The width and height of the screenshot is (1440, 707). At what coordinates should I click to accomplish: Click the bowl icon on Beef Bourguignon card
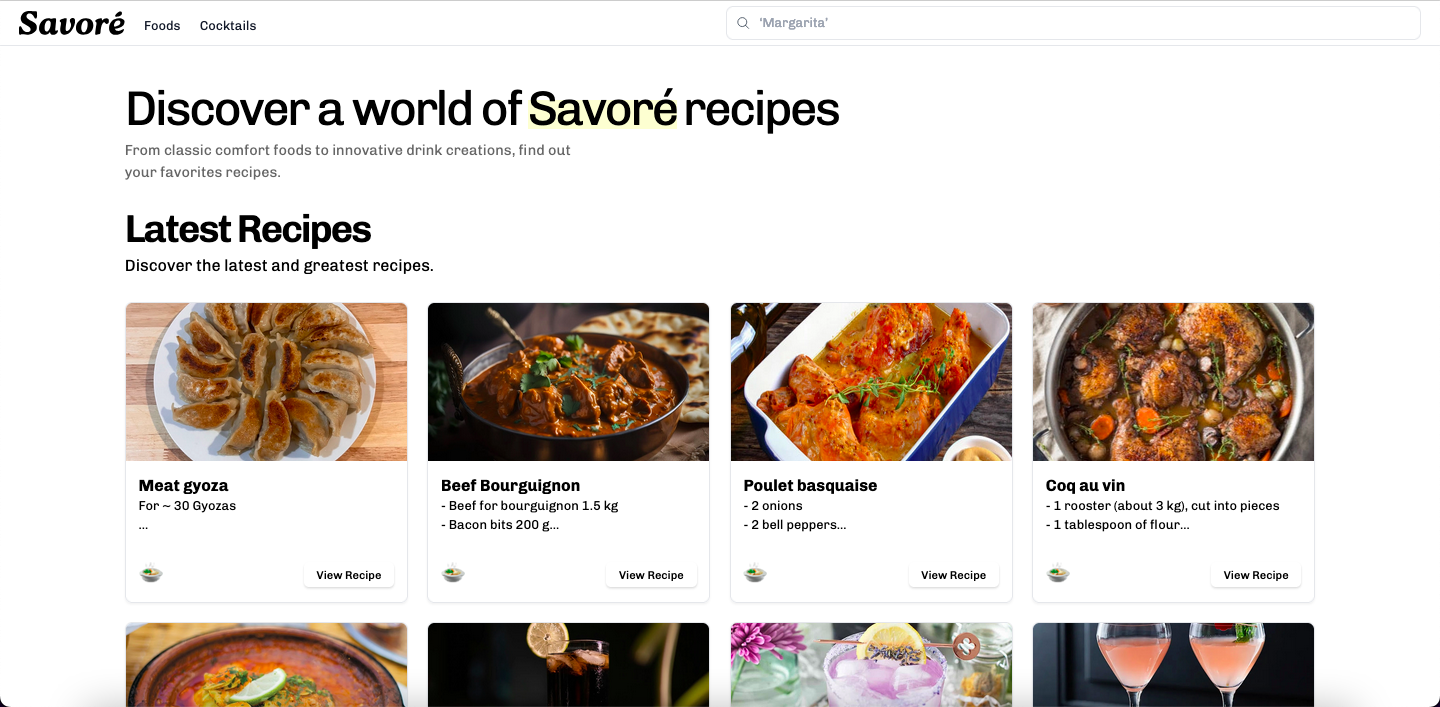tap(453, 574)
